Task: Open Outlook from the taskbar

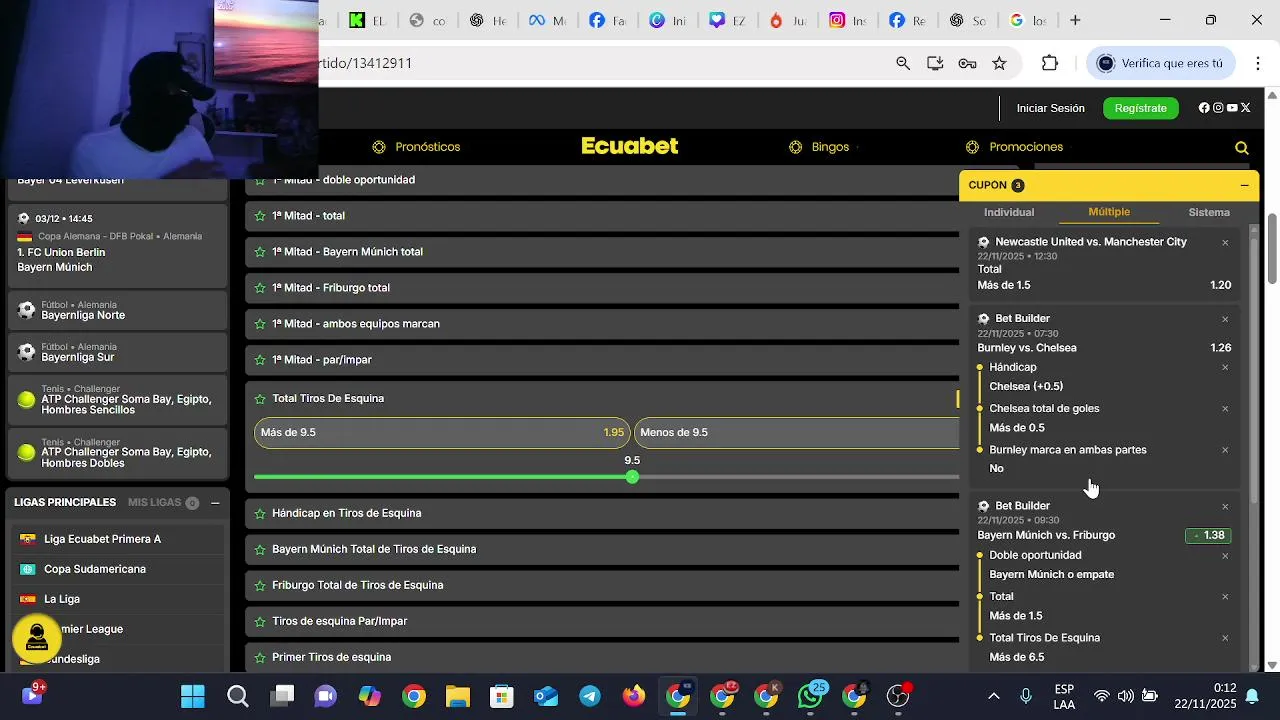Action: [x=546, y=696]
